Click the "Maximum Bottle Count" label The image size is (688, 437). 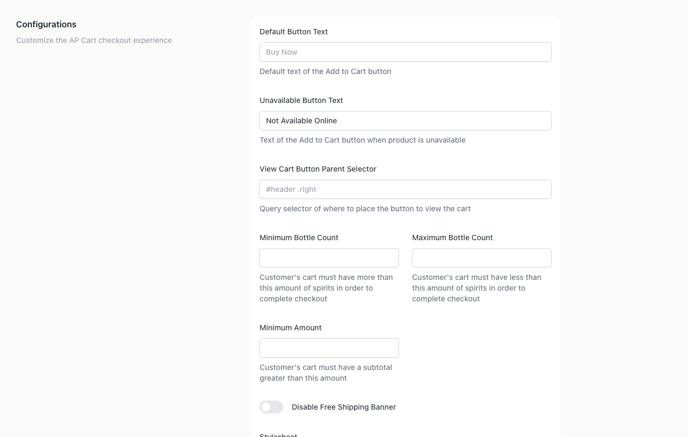point(452,238)
